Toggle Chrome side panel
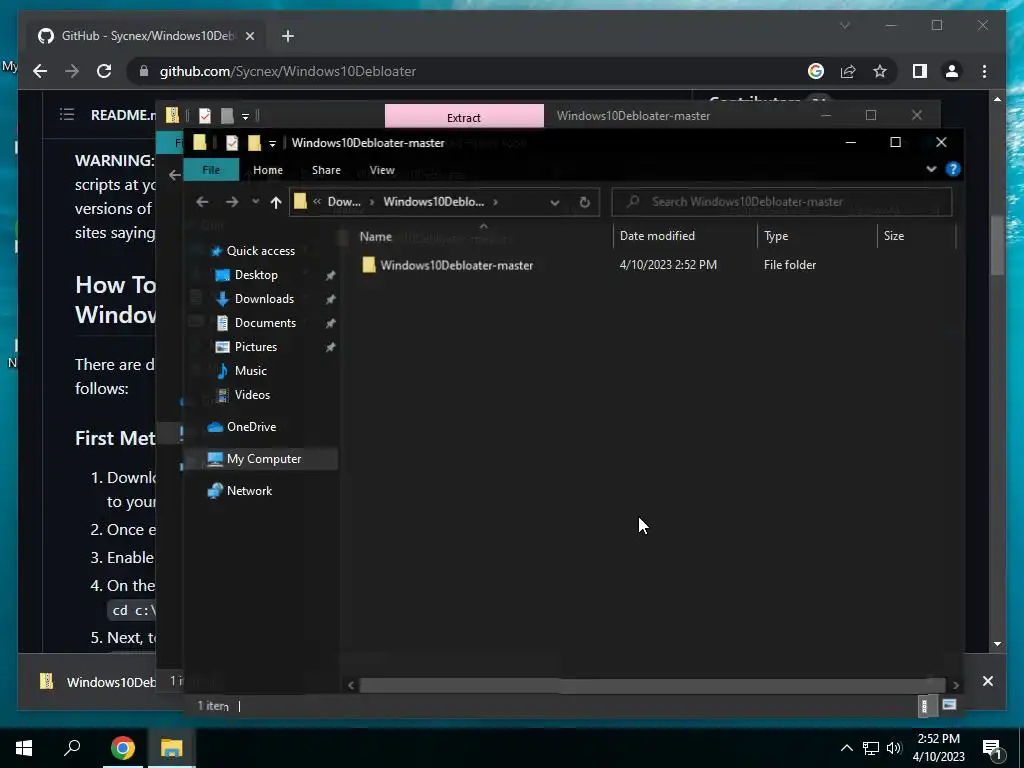 920,71
